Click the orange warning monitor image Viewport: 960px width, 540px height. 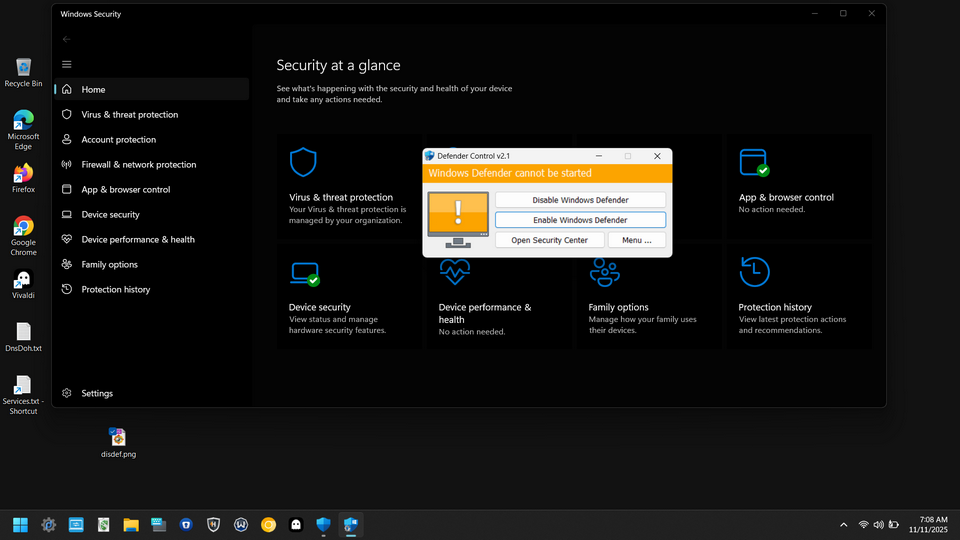point(458,220)
